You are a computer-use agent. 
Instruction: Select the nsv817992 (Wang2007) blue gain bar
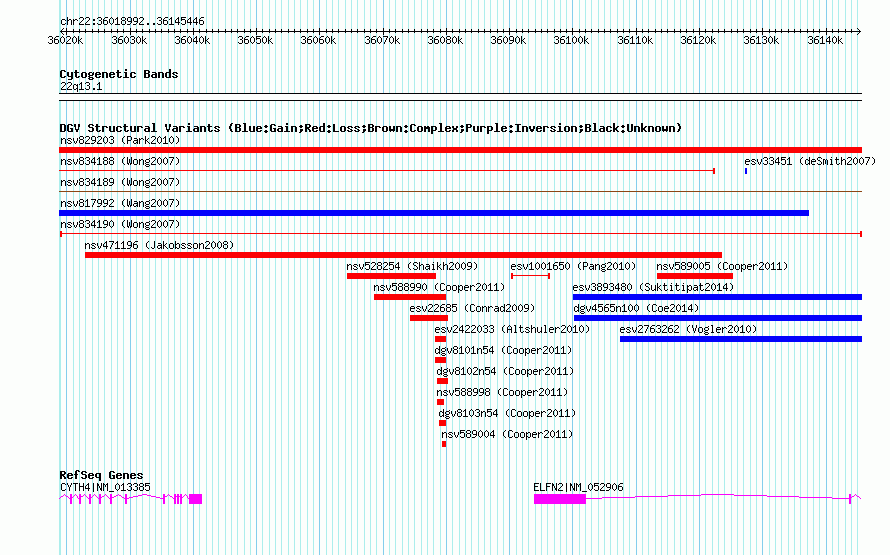434,213
